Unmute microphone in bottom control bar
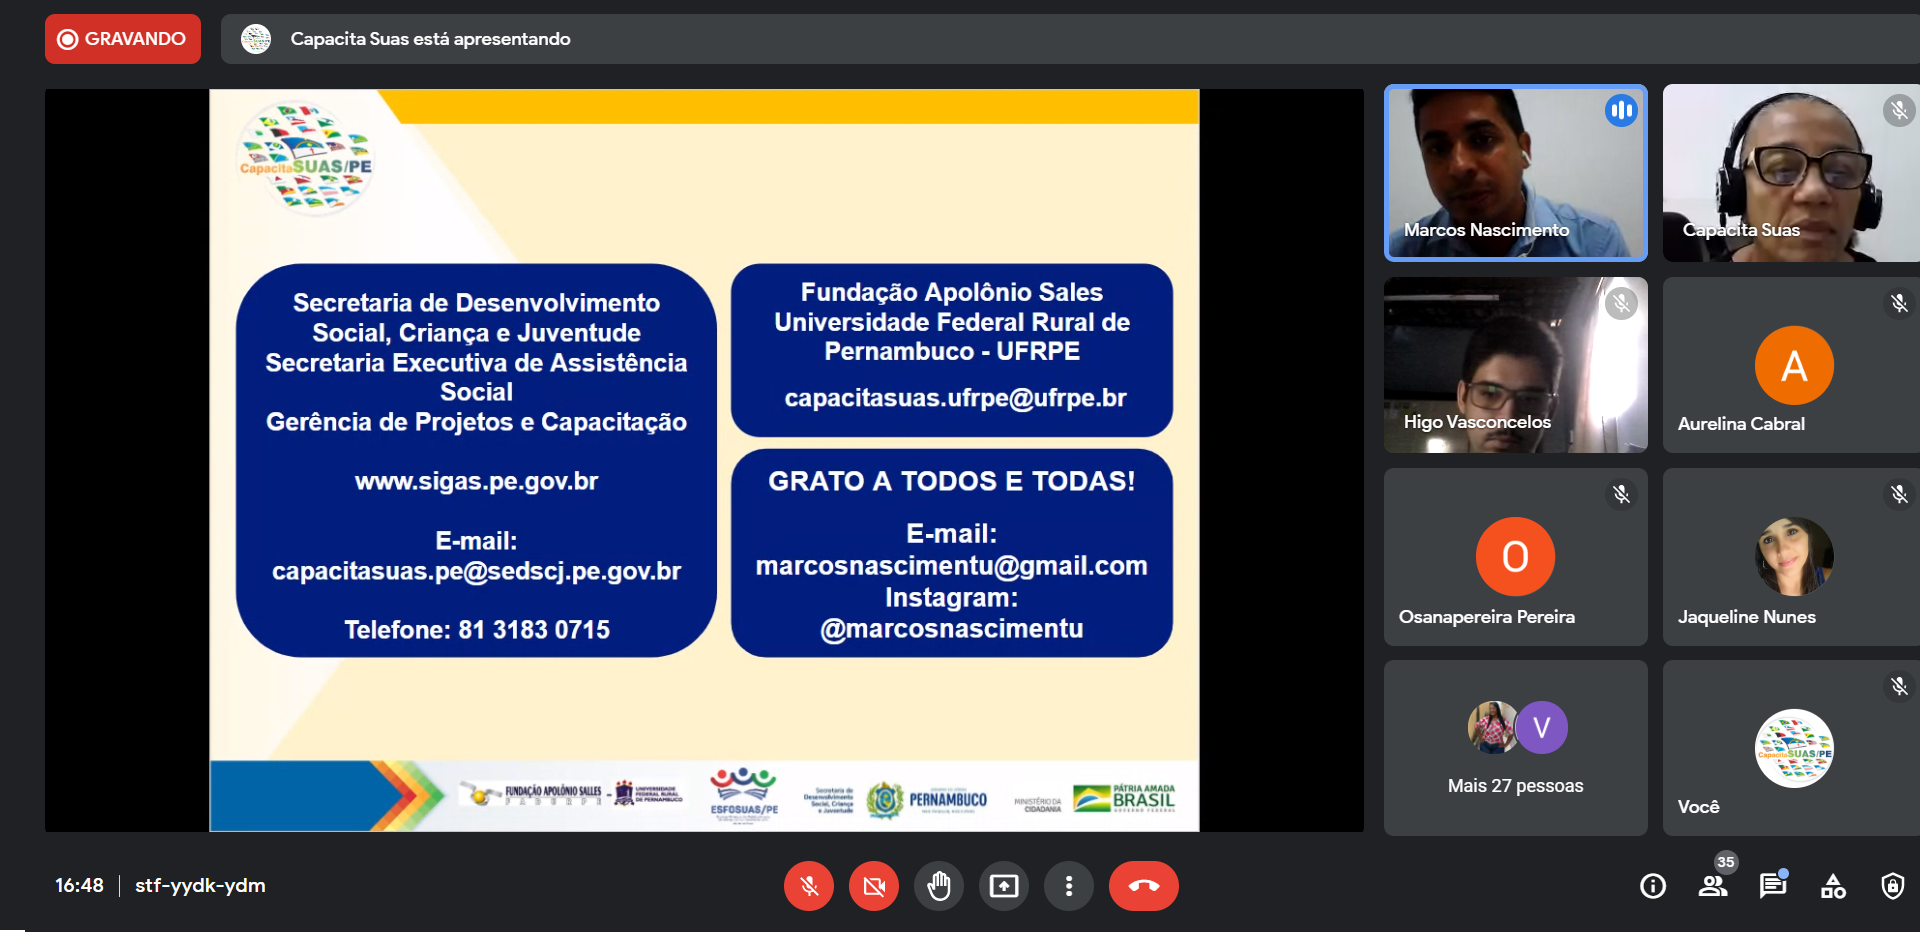The image size is (1920, 932). (x=809, y=886)
